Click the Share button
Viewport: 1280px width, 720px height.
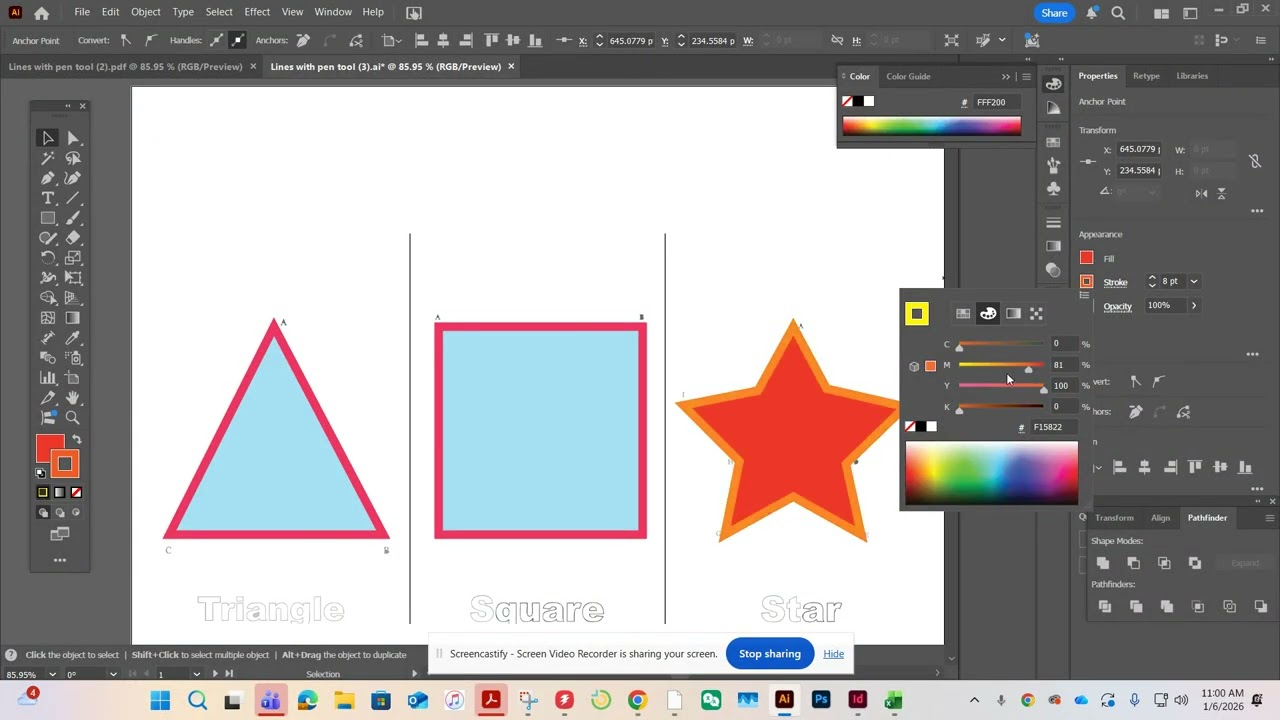point(1054,13)
